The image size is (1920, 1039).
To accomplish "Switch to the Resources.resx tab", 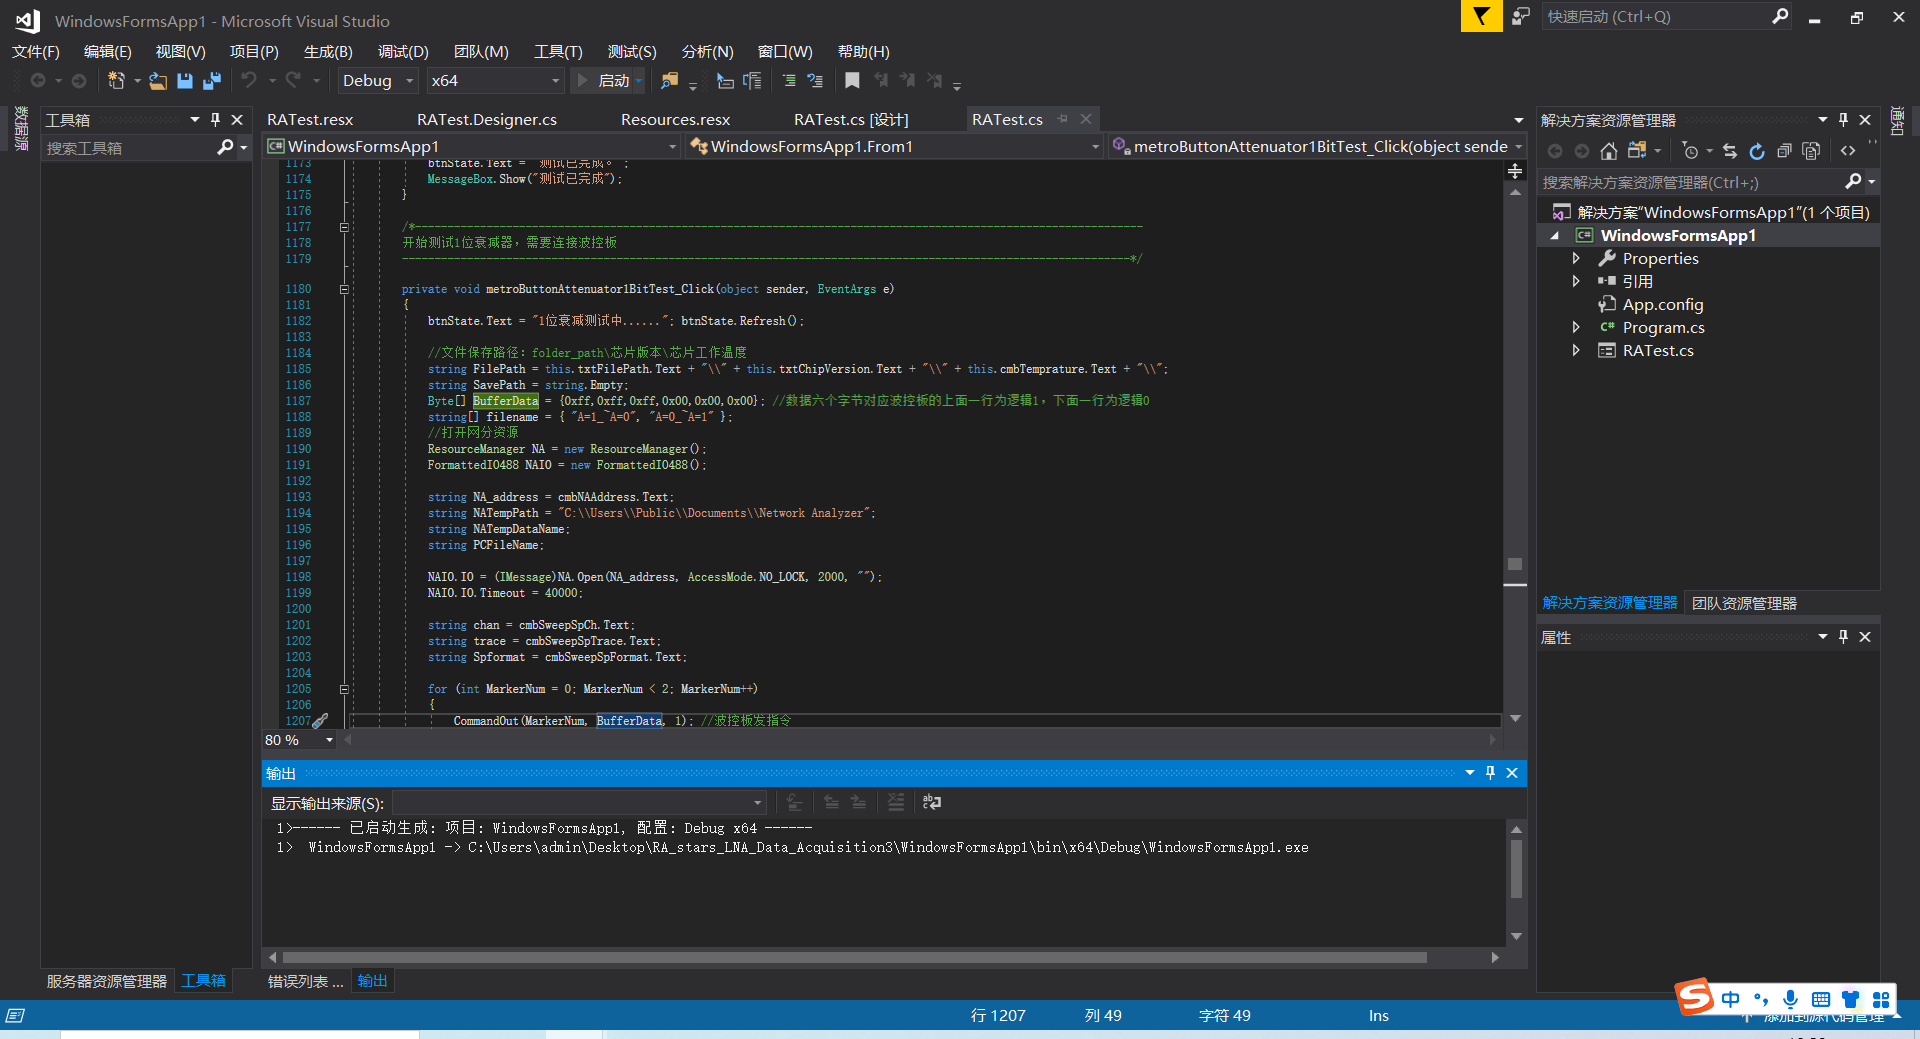I will (675, 120).
